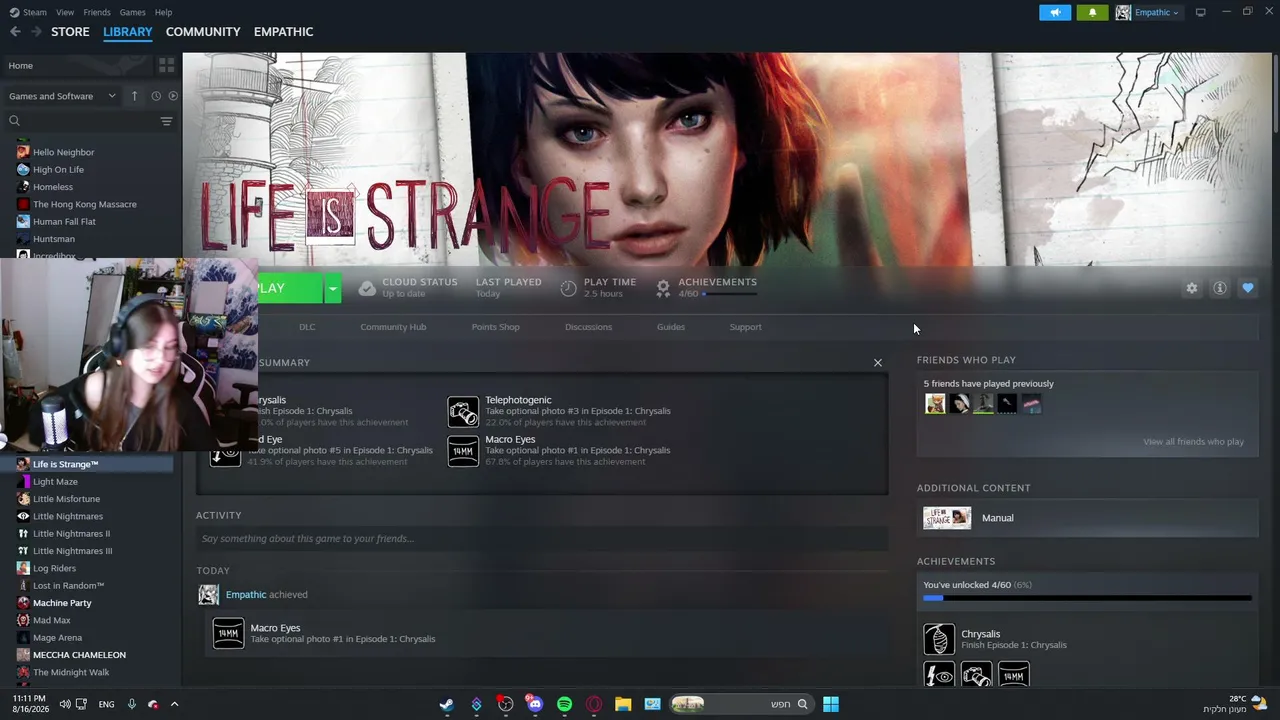Go back with the left arrow
The width and height of the screenshot is (1280, 720).
[x=15, y=32]
